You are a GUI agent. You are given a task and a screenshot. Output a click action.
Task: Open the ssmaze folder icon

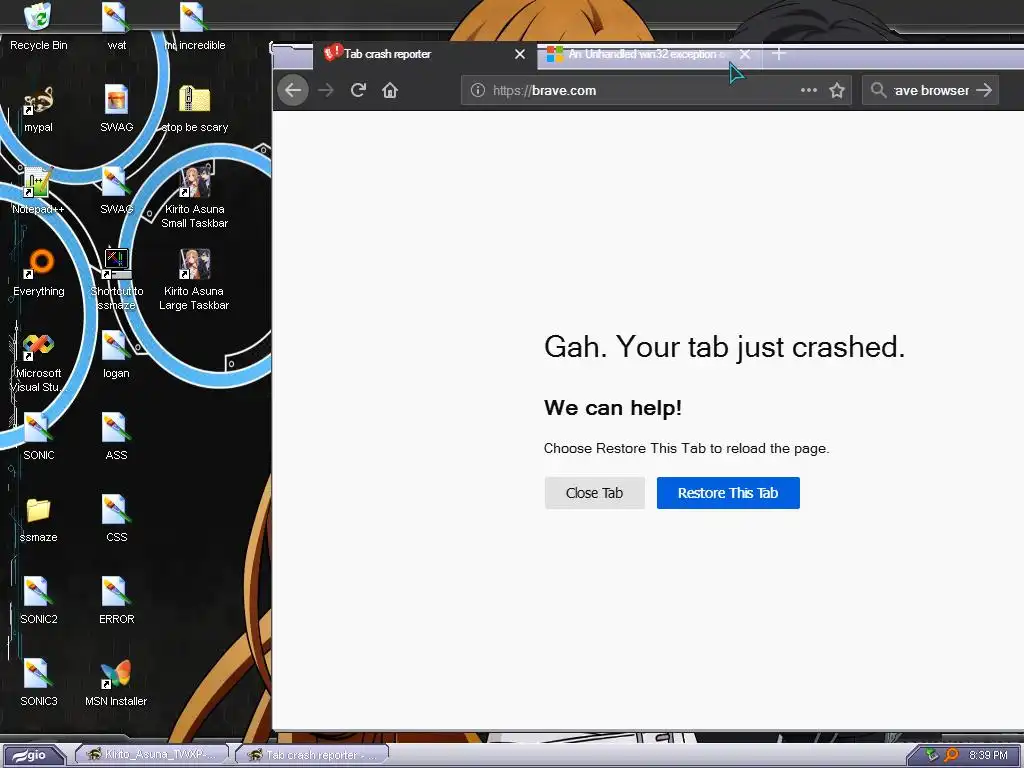38,519
